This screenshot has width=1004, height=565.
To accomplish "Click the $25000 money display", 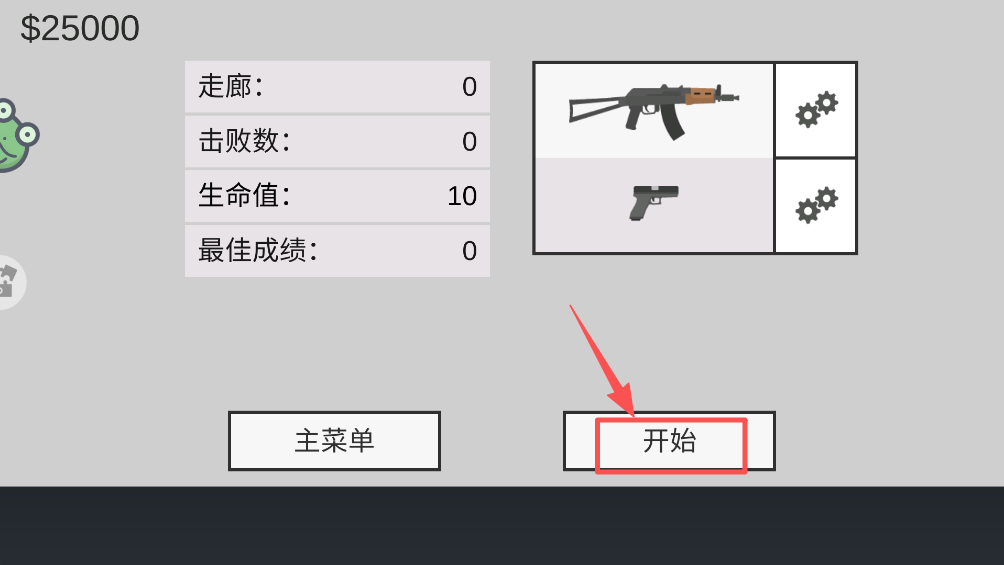I will click(x=80, y=29).
